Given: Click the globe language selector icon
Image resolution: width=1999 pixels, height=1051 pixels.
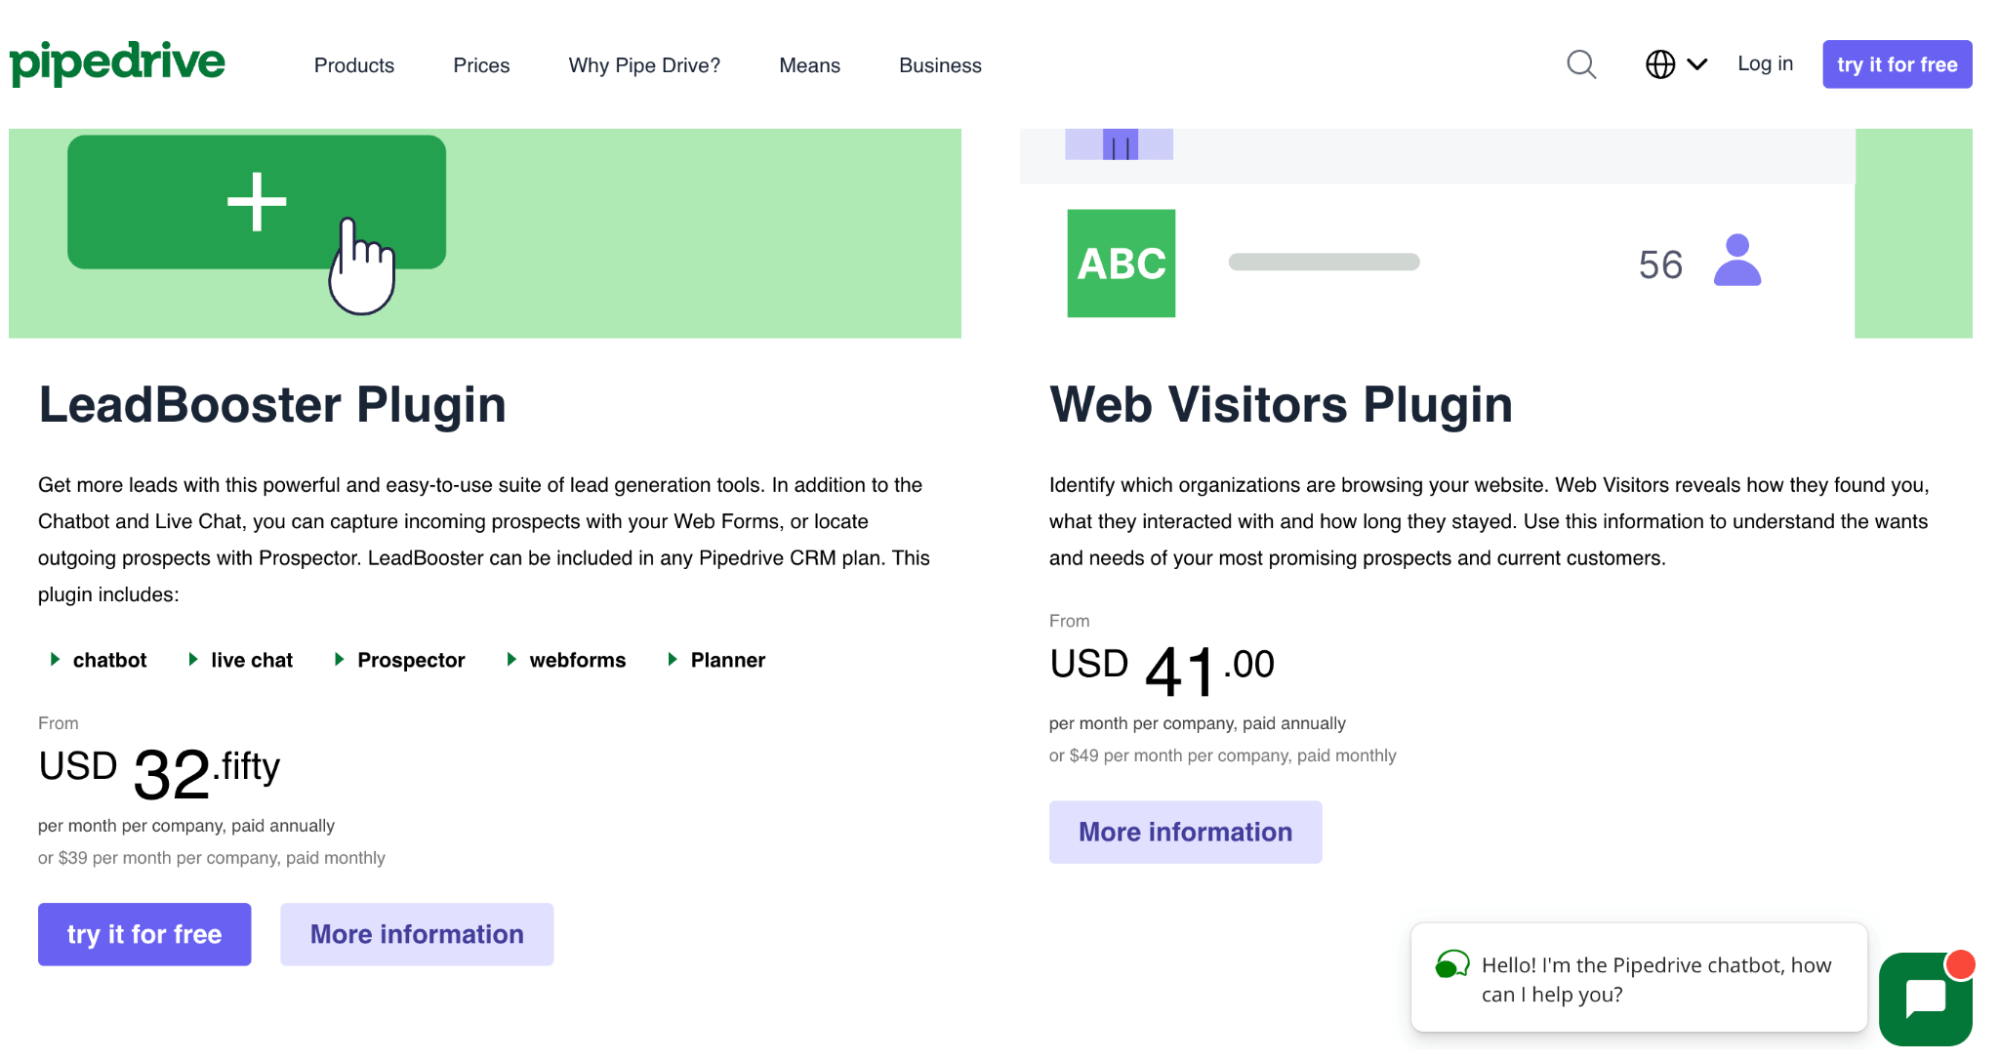Looking at the screenshot, I should (x=1659, y=64).
